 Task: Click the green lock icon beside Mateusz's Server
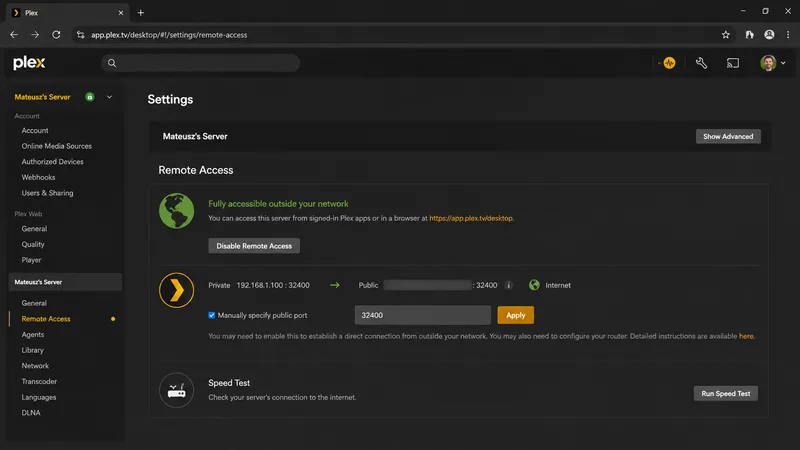click(90, 97)
